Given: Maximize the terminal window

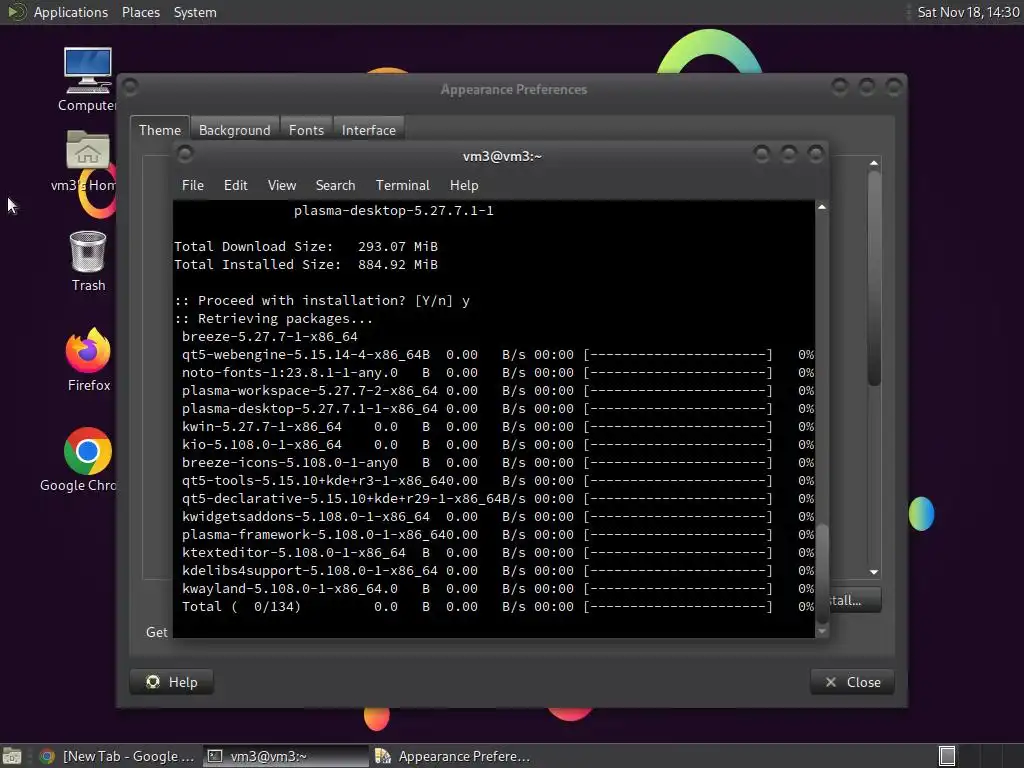Looking at the screenshot, I should pyautogui.click(x=789, y=153).
